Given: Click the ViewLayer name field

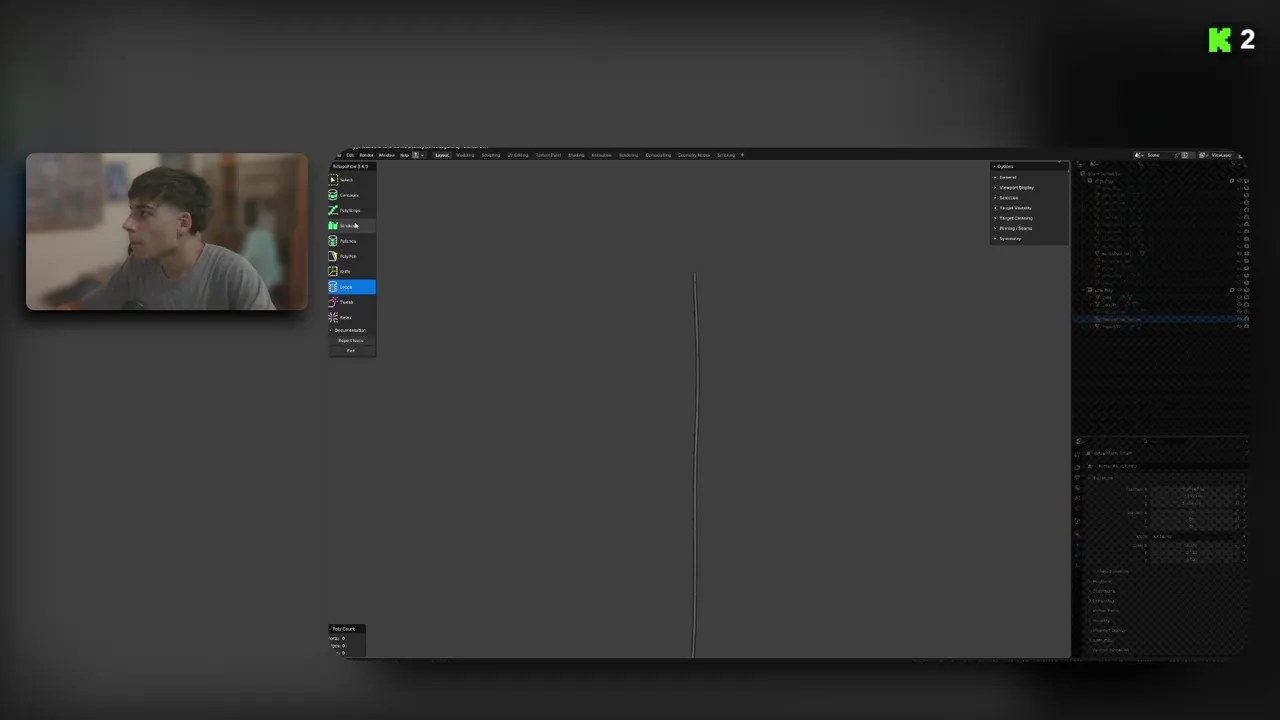Looking at the screenshot, I should [x=1224, y=155].
